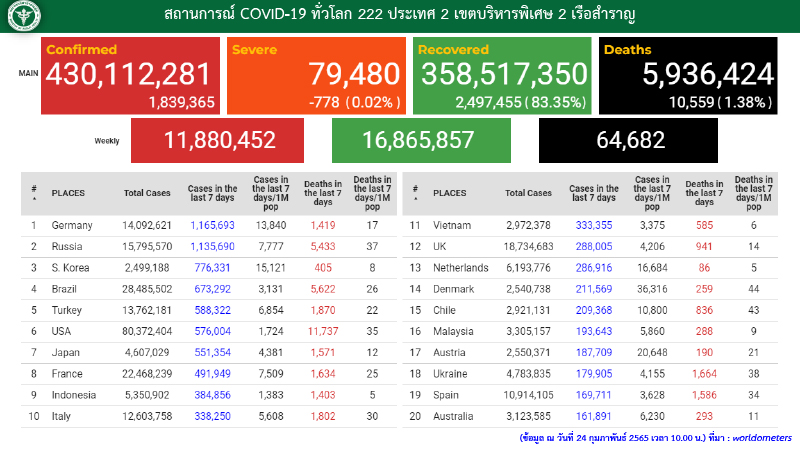Viewport: 800px width, 450px height.
Task: Click the Turkey place name
Action: click(66, 310)
